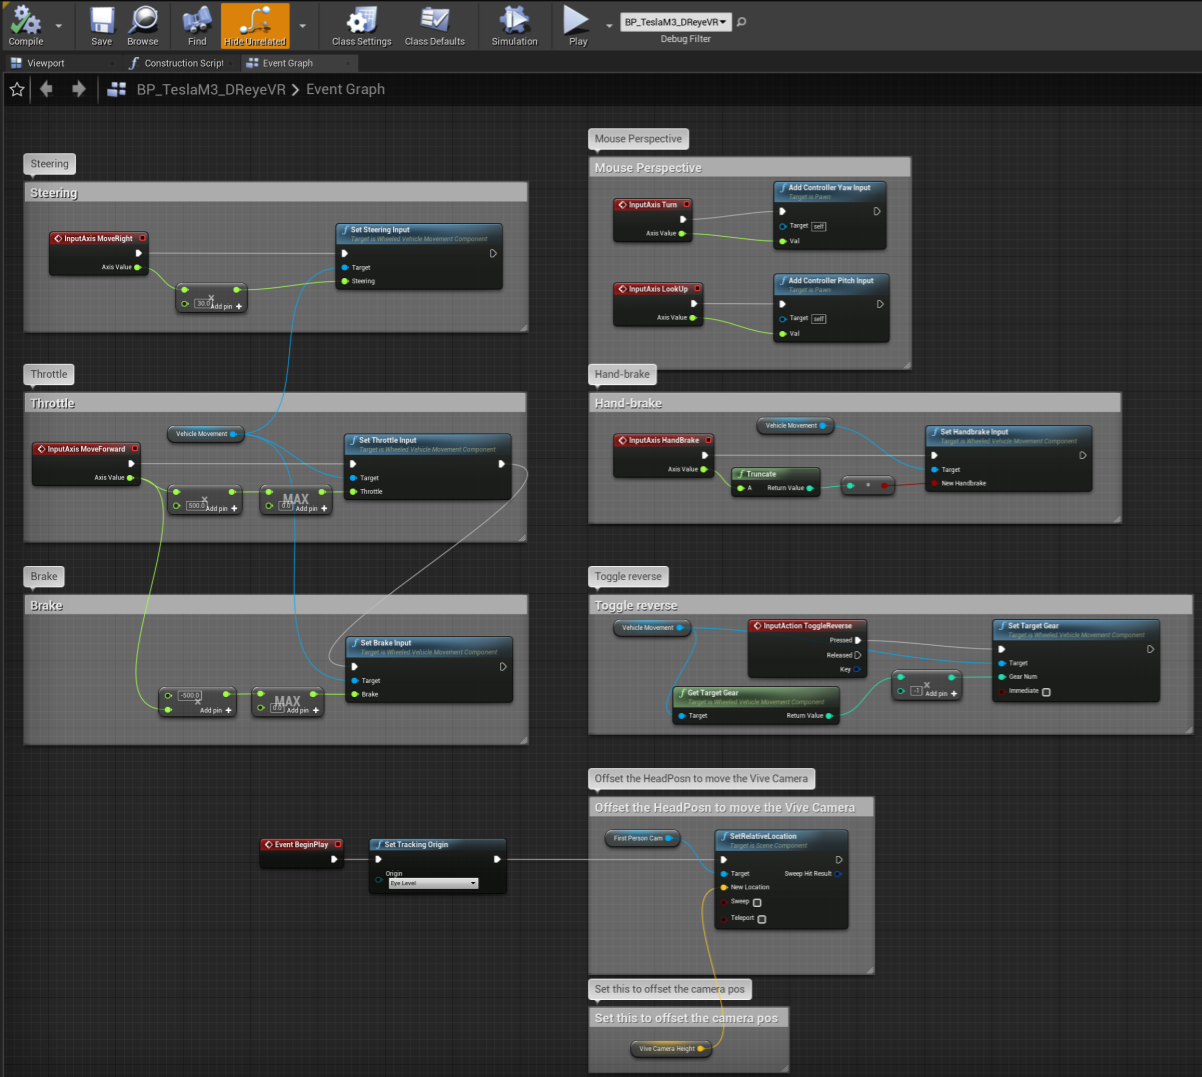Switch to Event Graph tab
The width and height of the screenshot is (1202, 1077).
tap(288, 63)
